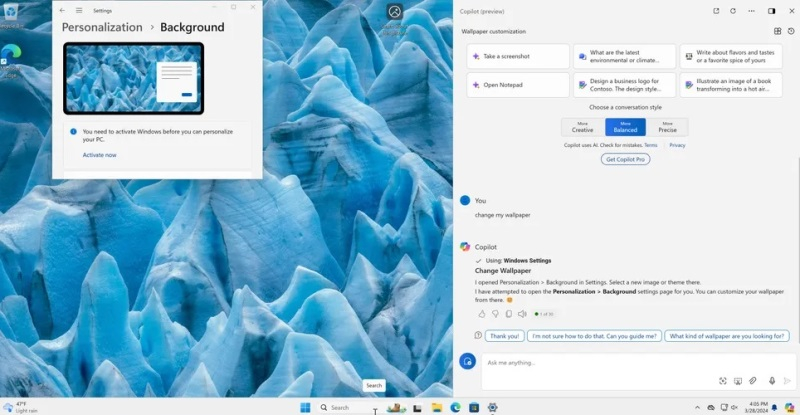Image resolution: width=800 pixels, height=415 pixels.
Task: Click the Take a screenshot suggestion card
Action: [517, 56]
